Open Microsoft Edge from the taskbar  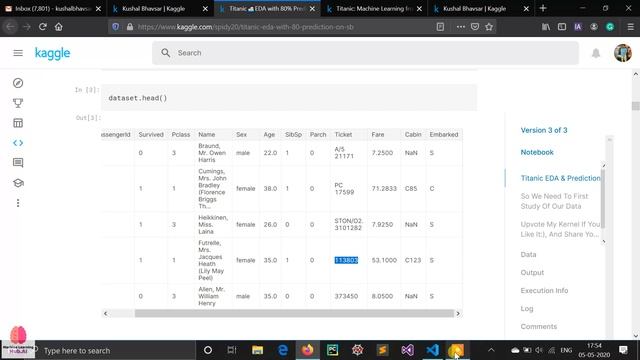click(x=282, y=350)
